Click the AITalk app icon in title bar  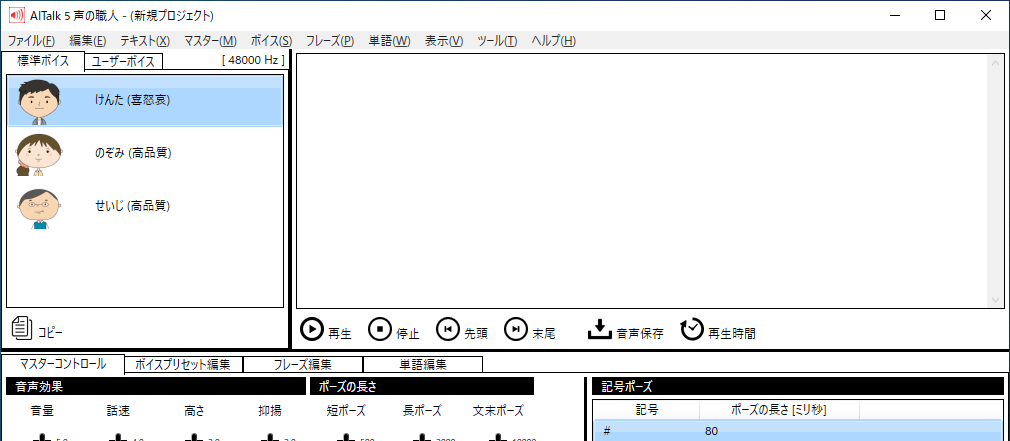point(17,15)
